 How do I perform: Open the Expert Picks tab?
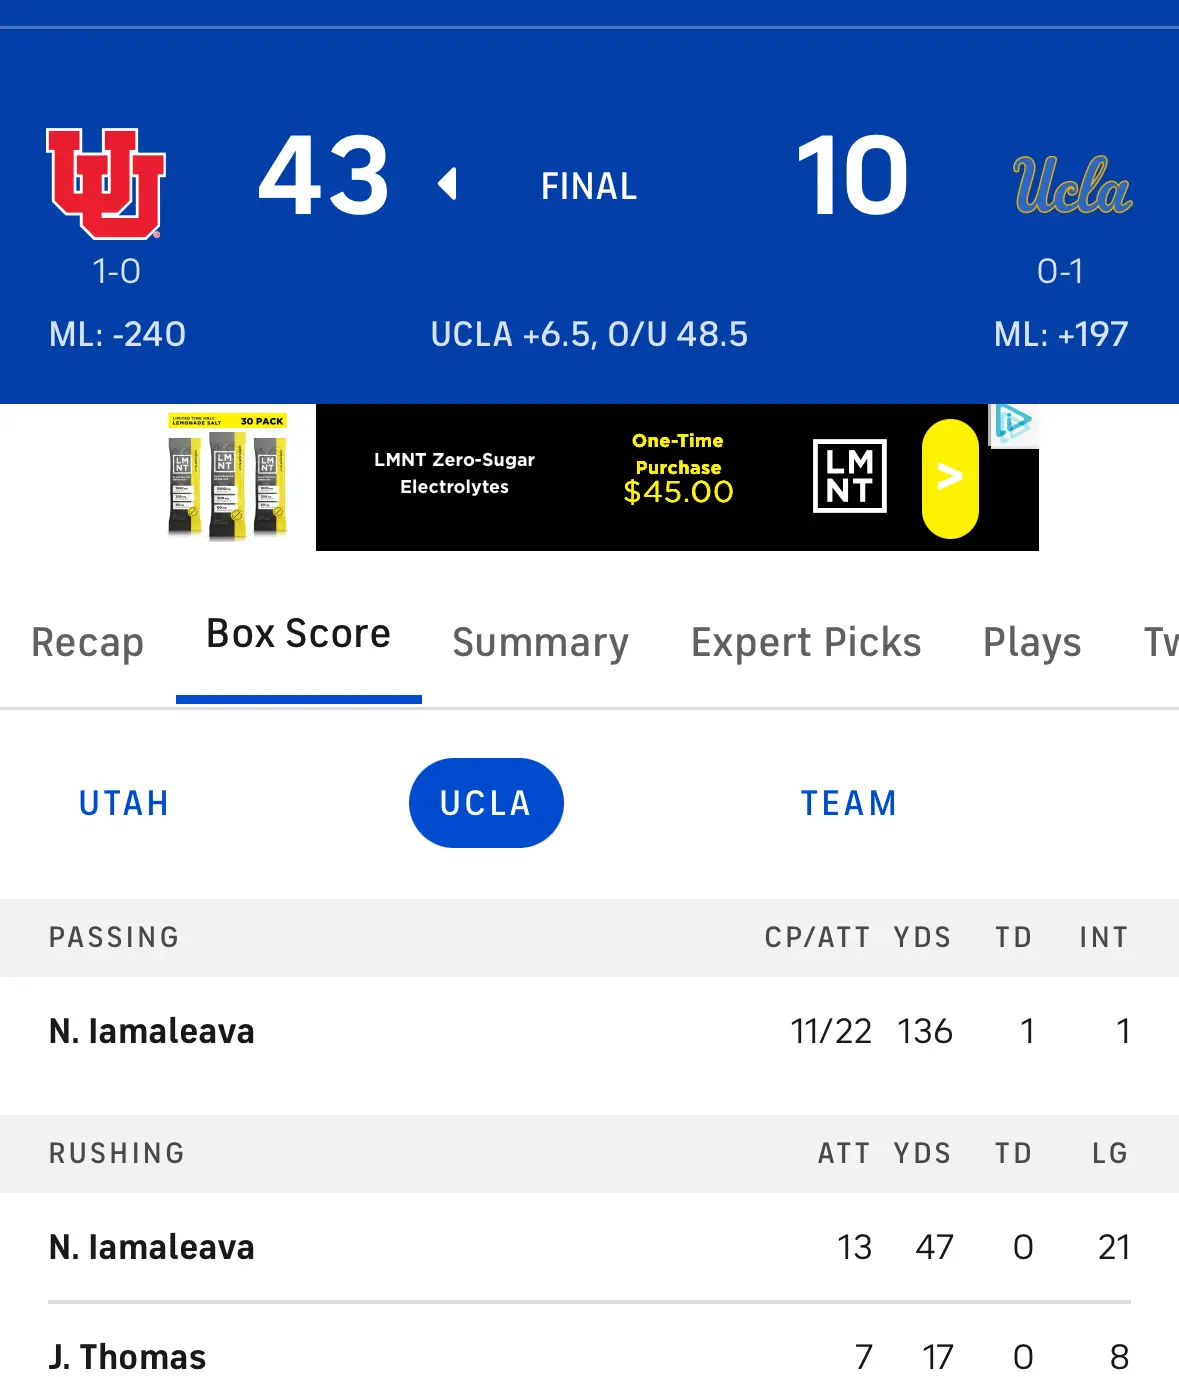(x=806, y=642)
